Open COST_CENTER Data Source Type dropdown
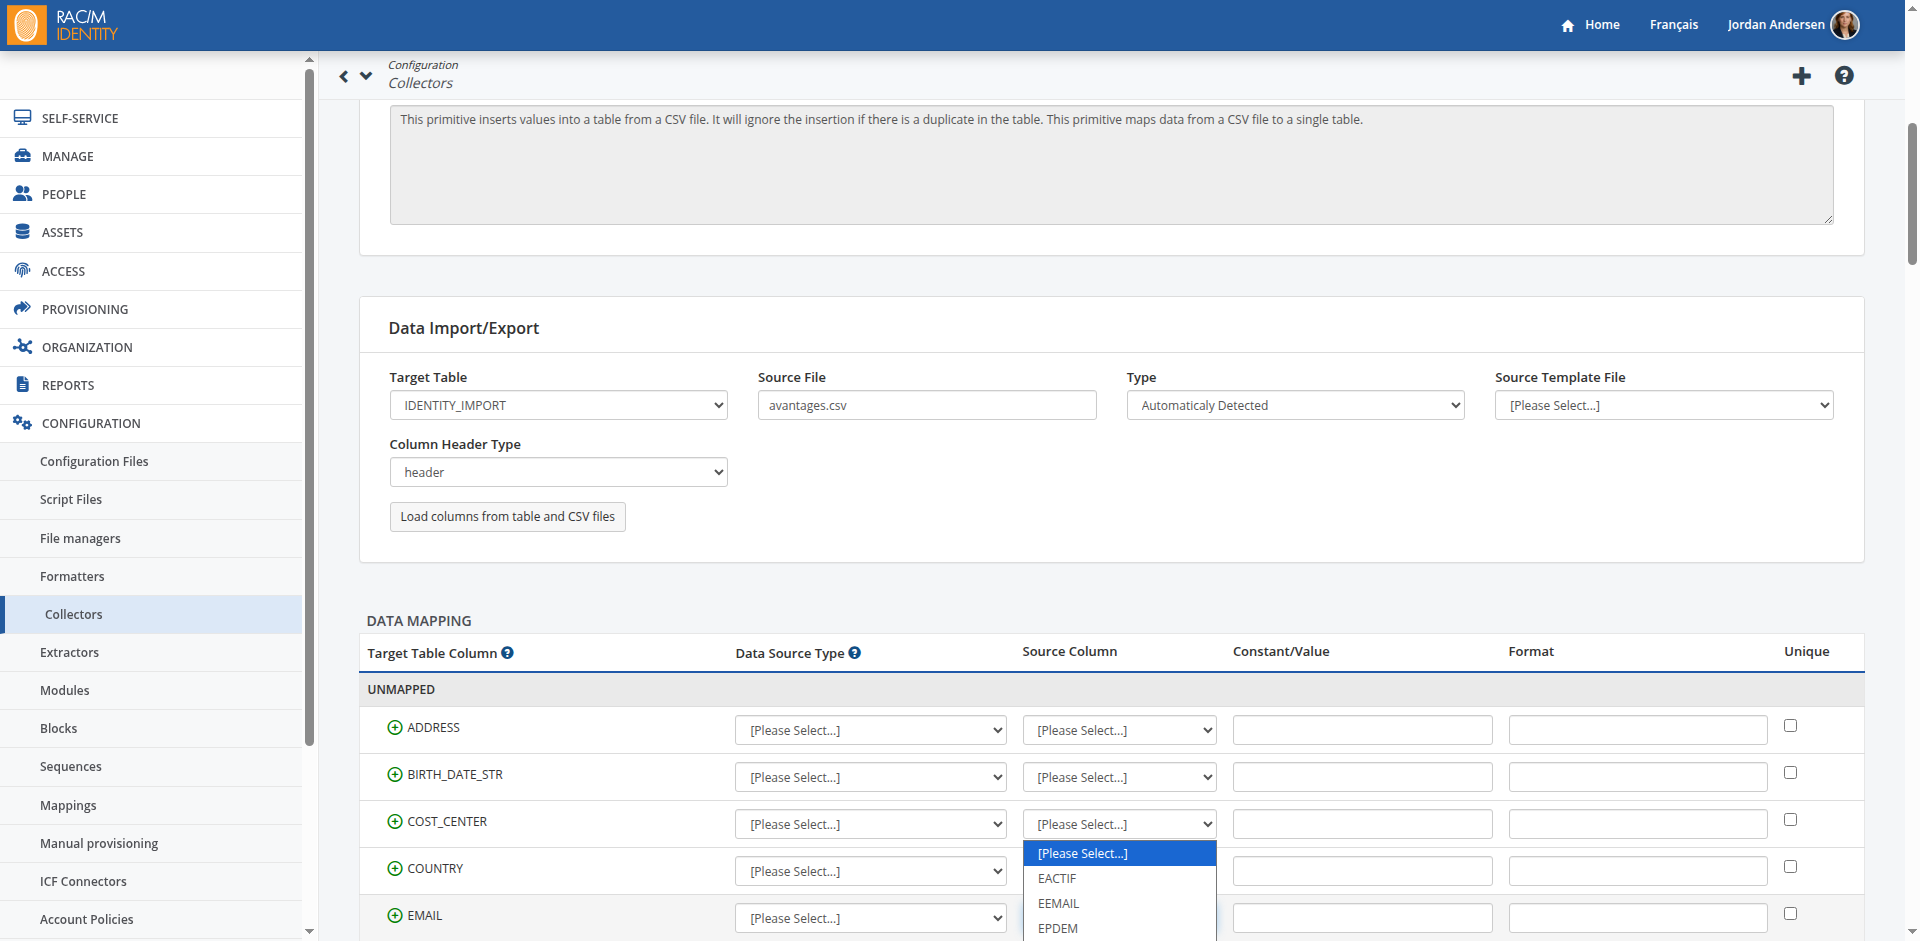This screenshot has width=1920, height=941. tap(870, 824)
